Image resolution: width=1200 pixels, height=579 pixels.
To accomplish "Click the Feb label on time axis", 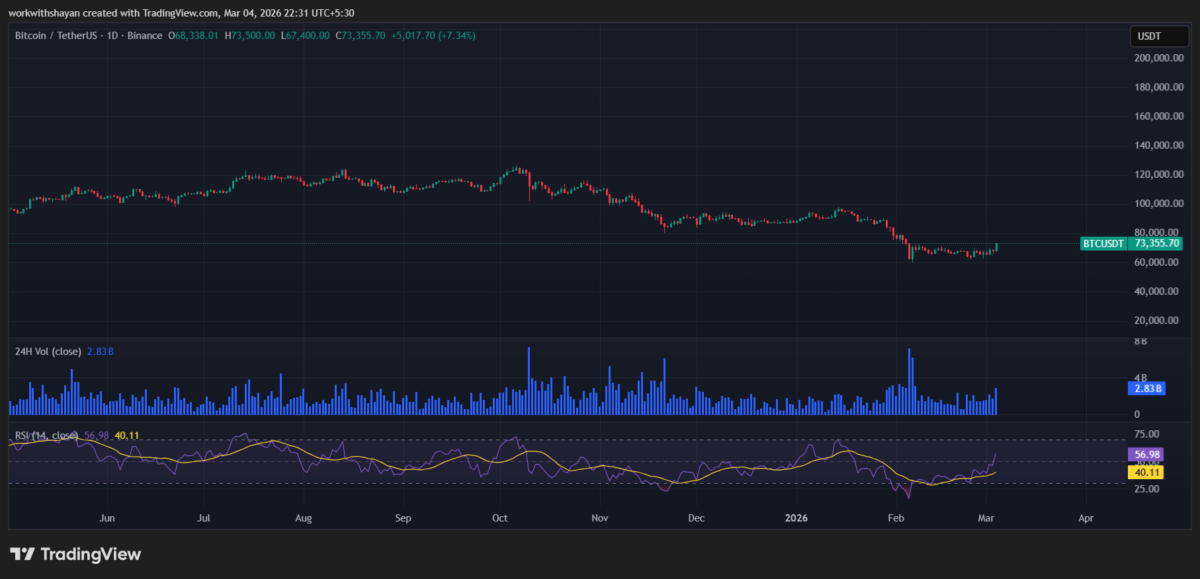I will 895,519.
